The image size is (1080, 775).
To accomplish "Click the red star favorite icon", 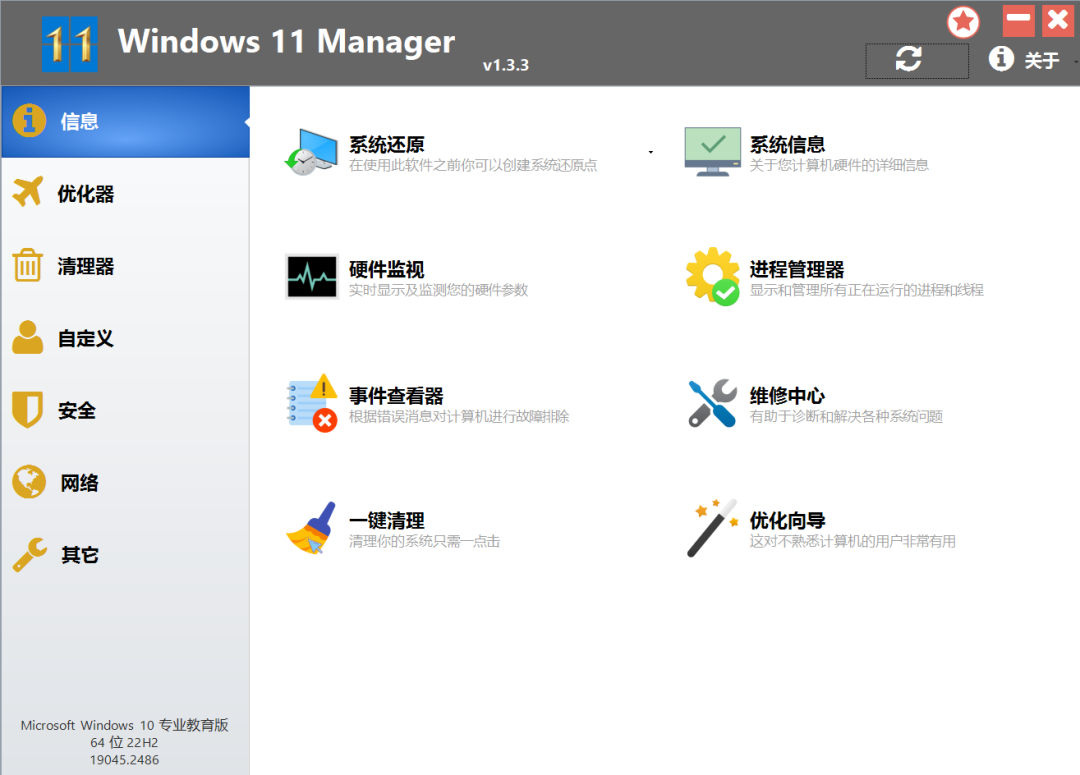I will point(963,22).
